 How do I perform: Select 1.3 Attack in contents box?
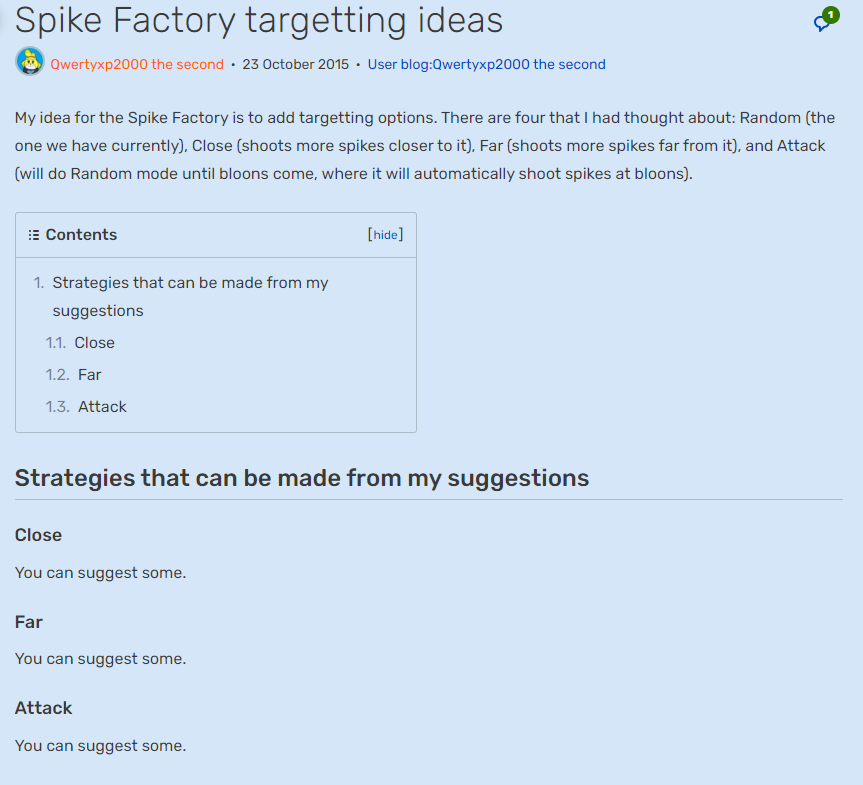pyautogui.click(x=102, y=407)
